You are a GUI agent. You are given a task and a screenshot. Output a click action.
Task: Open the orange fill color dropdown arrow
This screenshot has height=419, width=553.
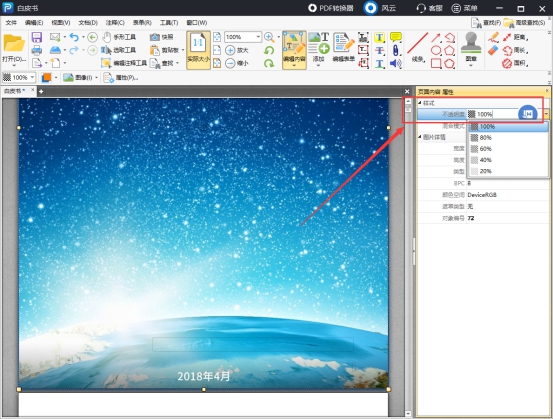[x=56, y=77]
